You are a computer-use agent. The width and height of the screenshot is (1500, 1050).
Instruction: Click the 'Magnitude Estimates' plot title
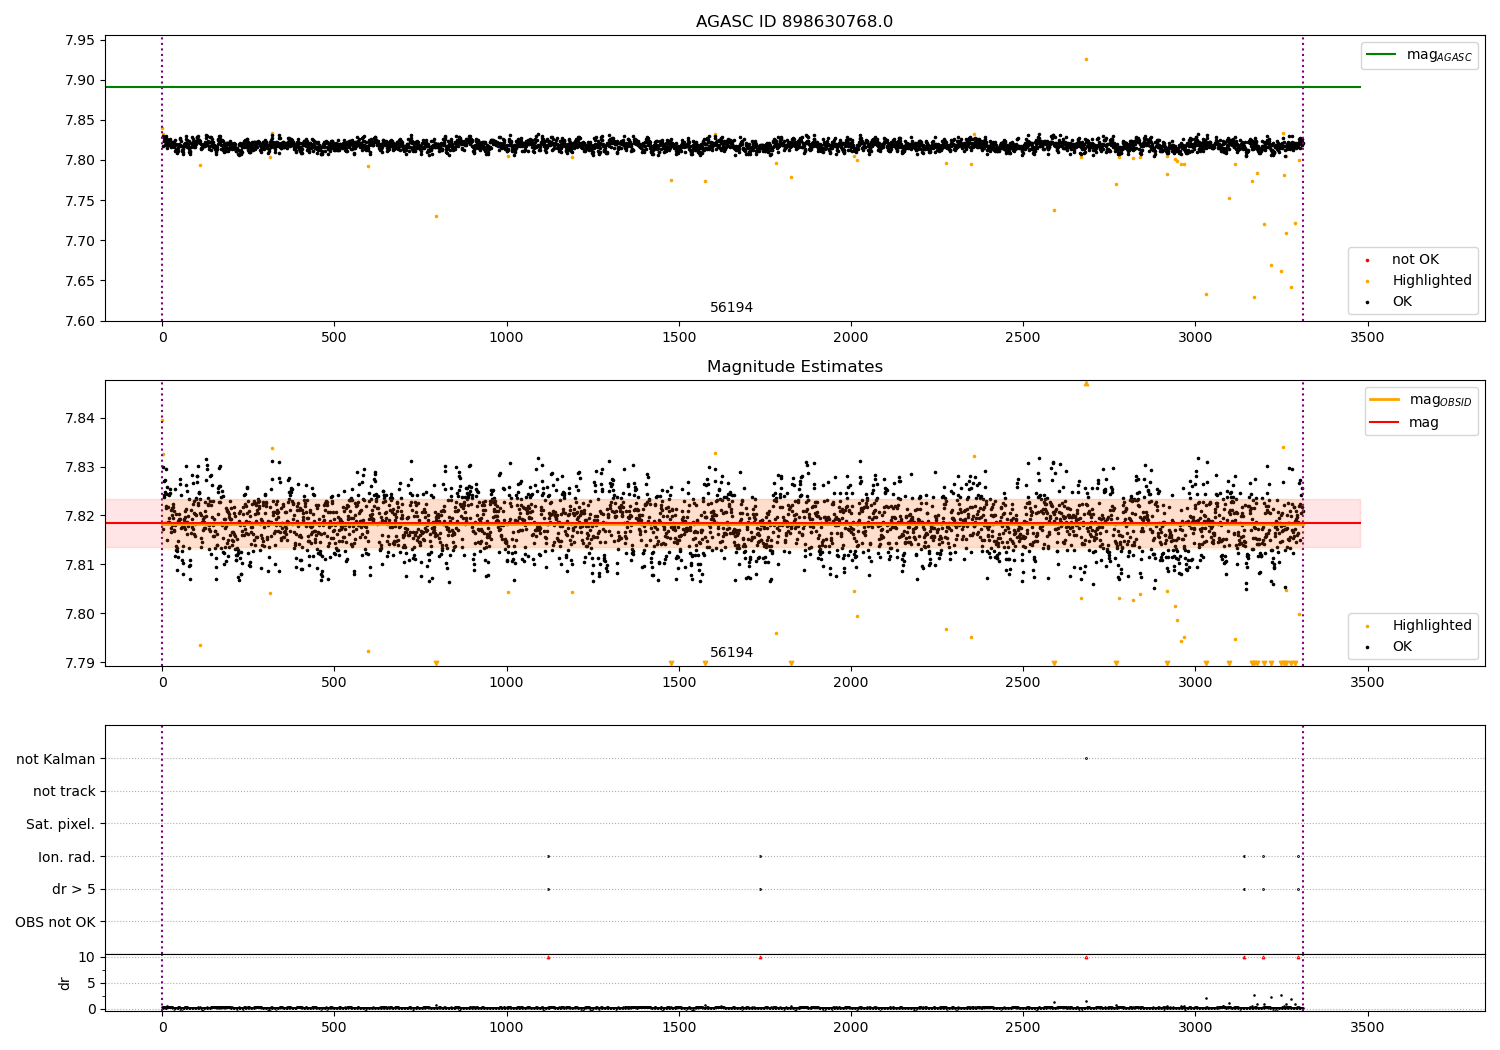click(x=794, y=367)
